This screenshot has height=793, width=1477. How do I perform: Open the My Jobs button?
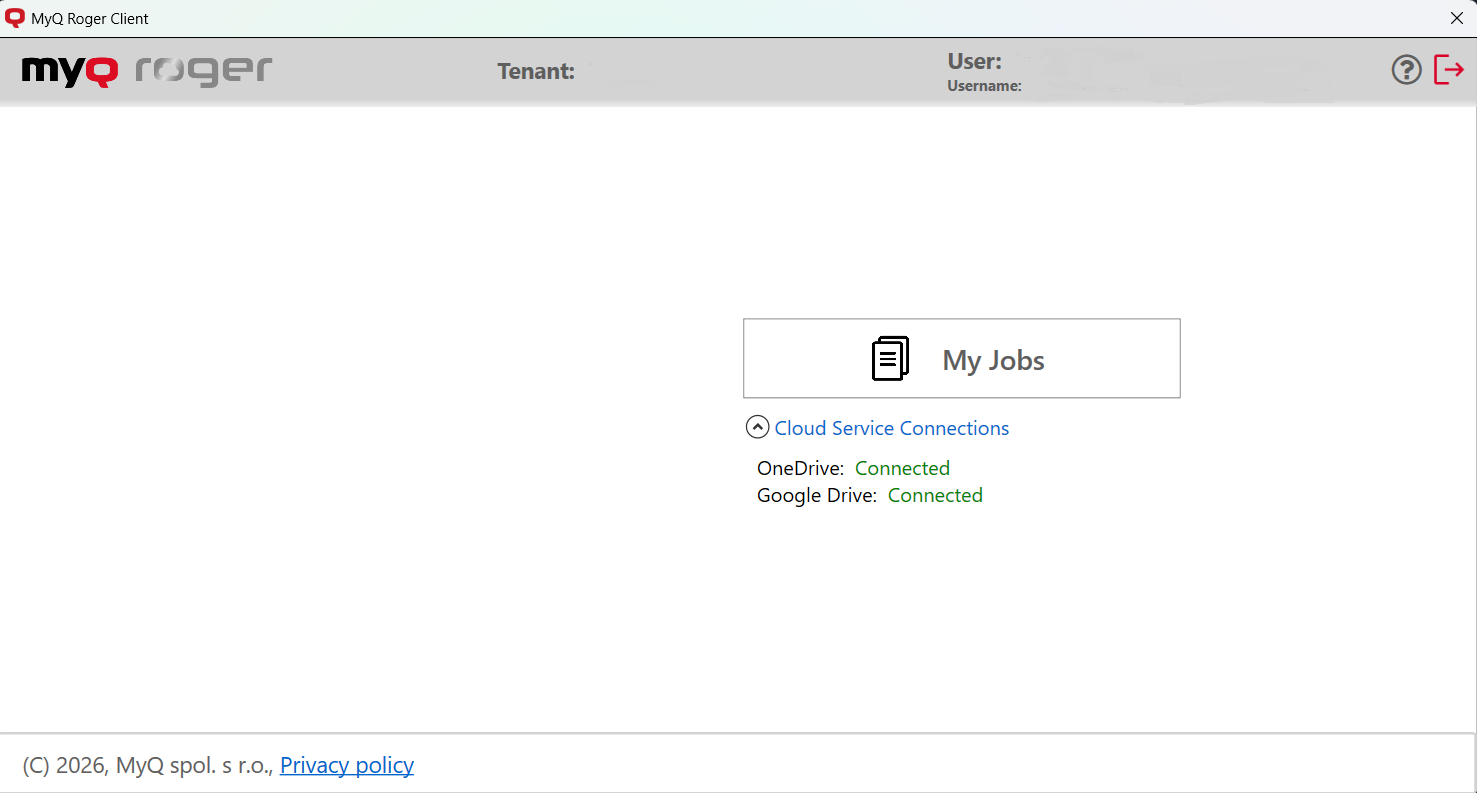tap(961, 359)
